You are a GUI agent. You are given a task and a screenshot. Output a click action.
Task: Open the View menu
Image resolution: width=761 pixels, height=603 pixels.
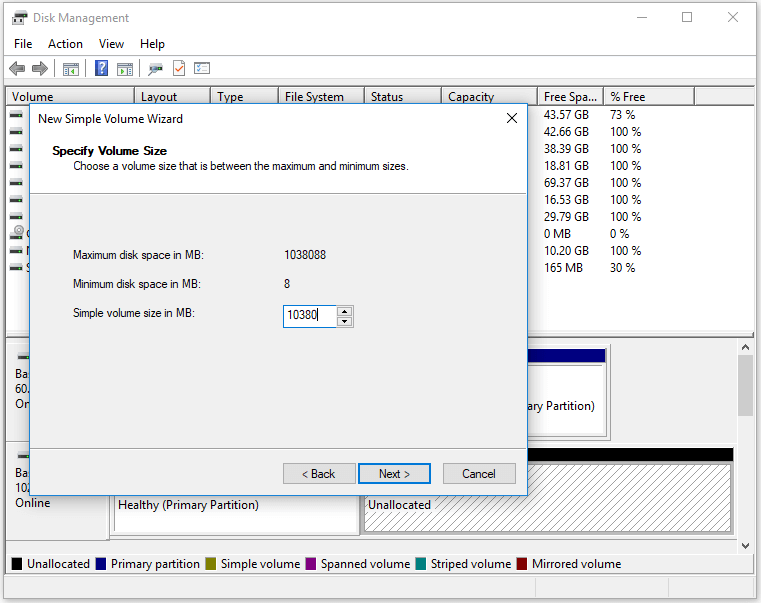tap(111, 44)
